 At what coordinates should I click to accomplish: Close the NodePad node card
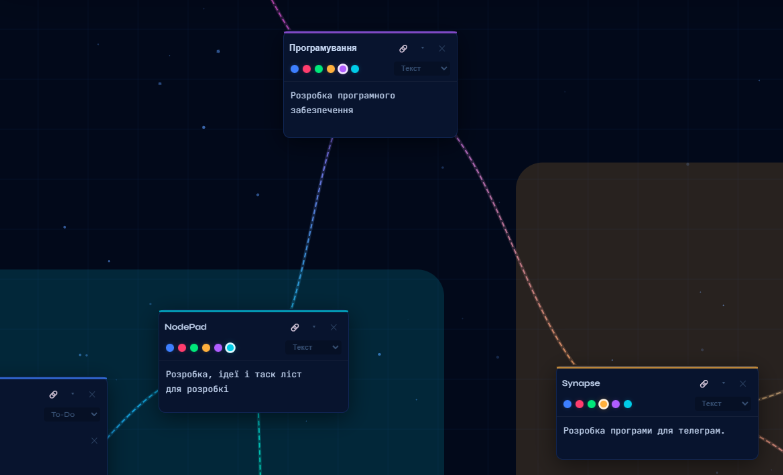(x=334, y=327)
